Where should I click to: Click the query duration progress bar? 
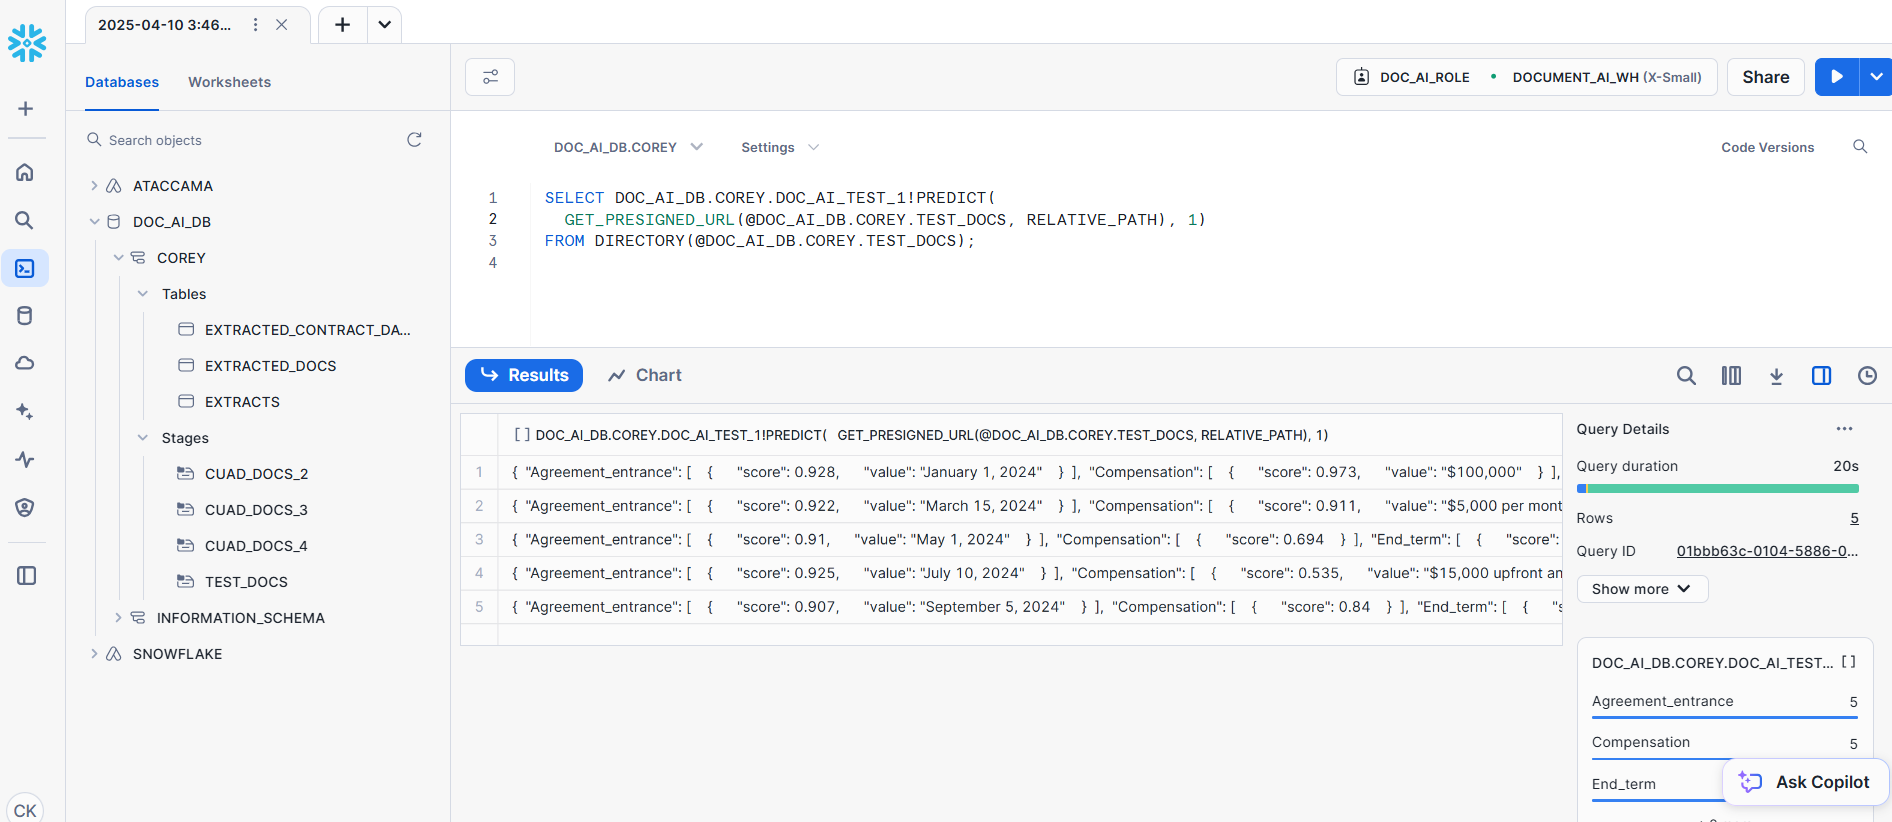(1717, 489)
